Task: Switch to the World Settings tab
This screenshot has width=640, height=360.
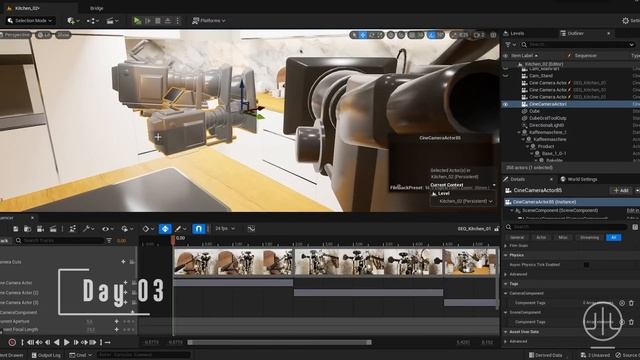Action: [579, 179]
